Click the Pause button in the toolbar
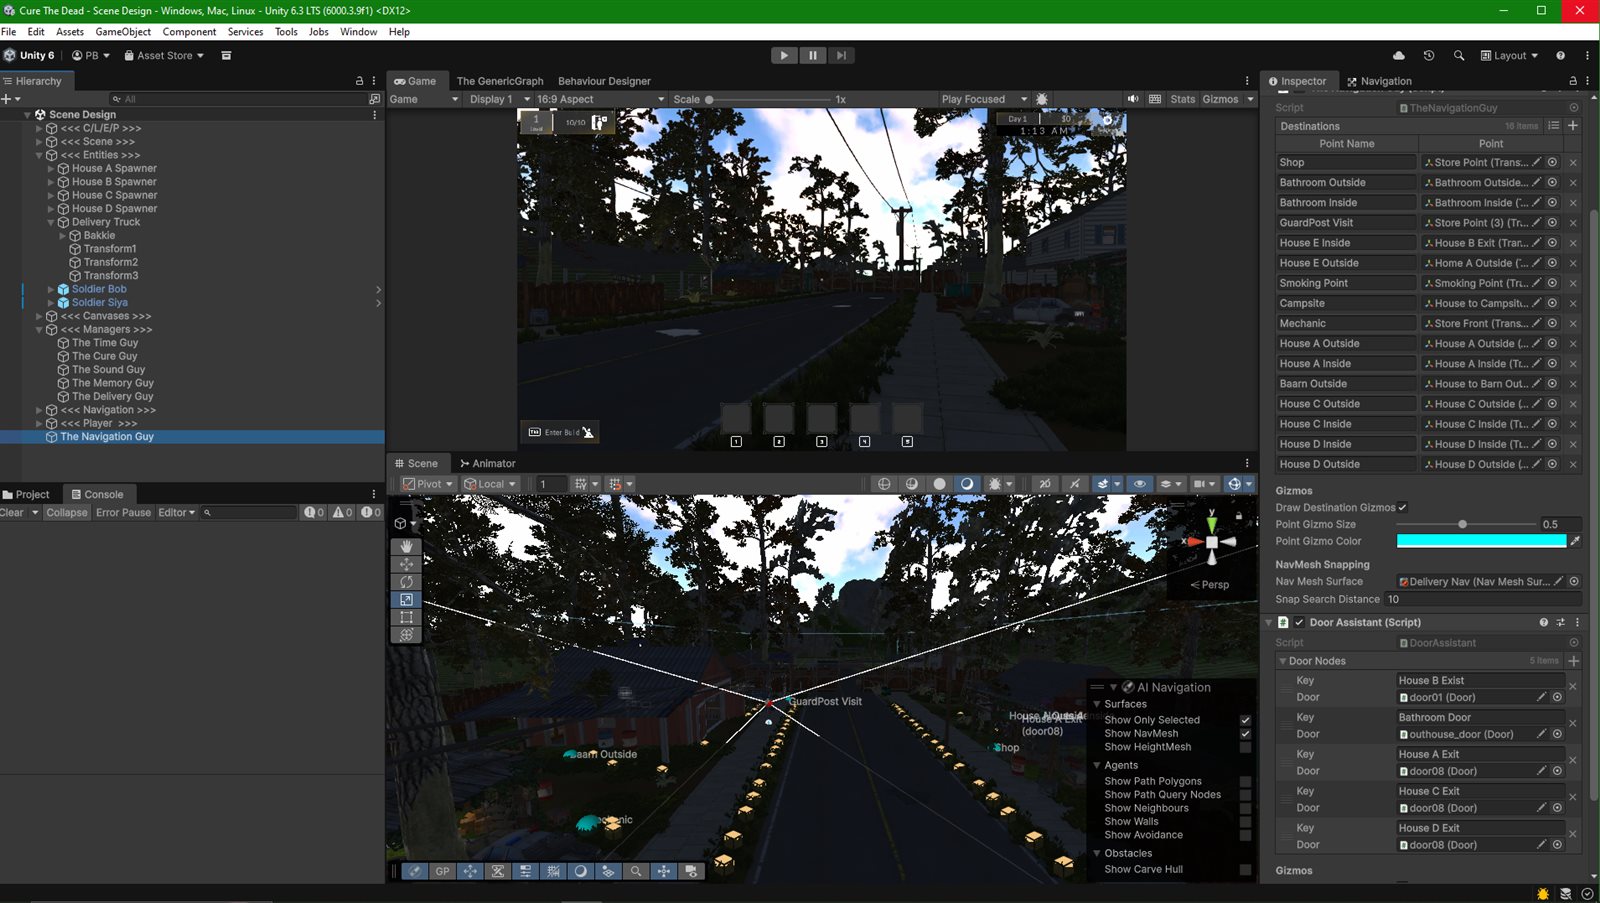 (x=813, y=56)
